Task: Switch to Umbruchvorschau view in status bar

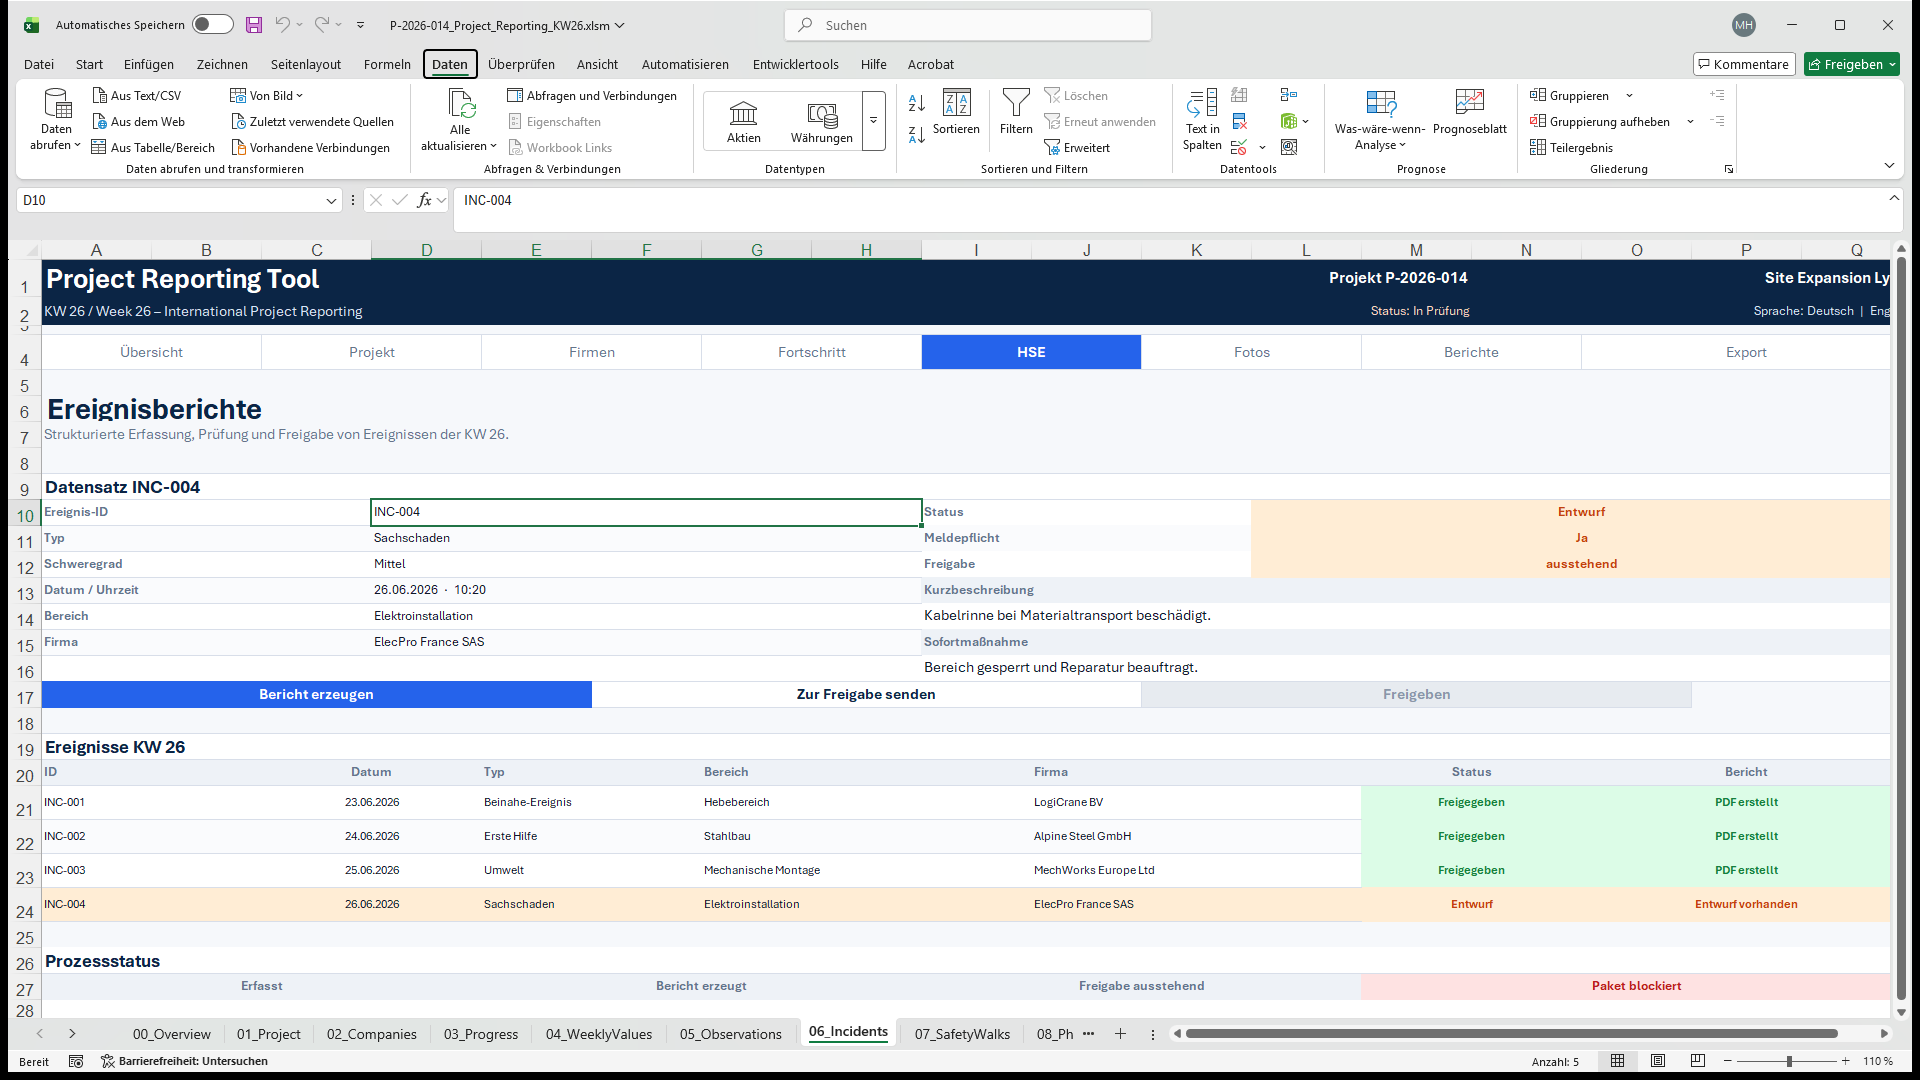Action: pos(1698,1061)
